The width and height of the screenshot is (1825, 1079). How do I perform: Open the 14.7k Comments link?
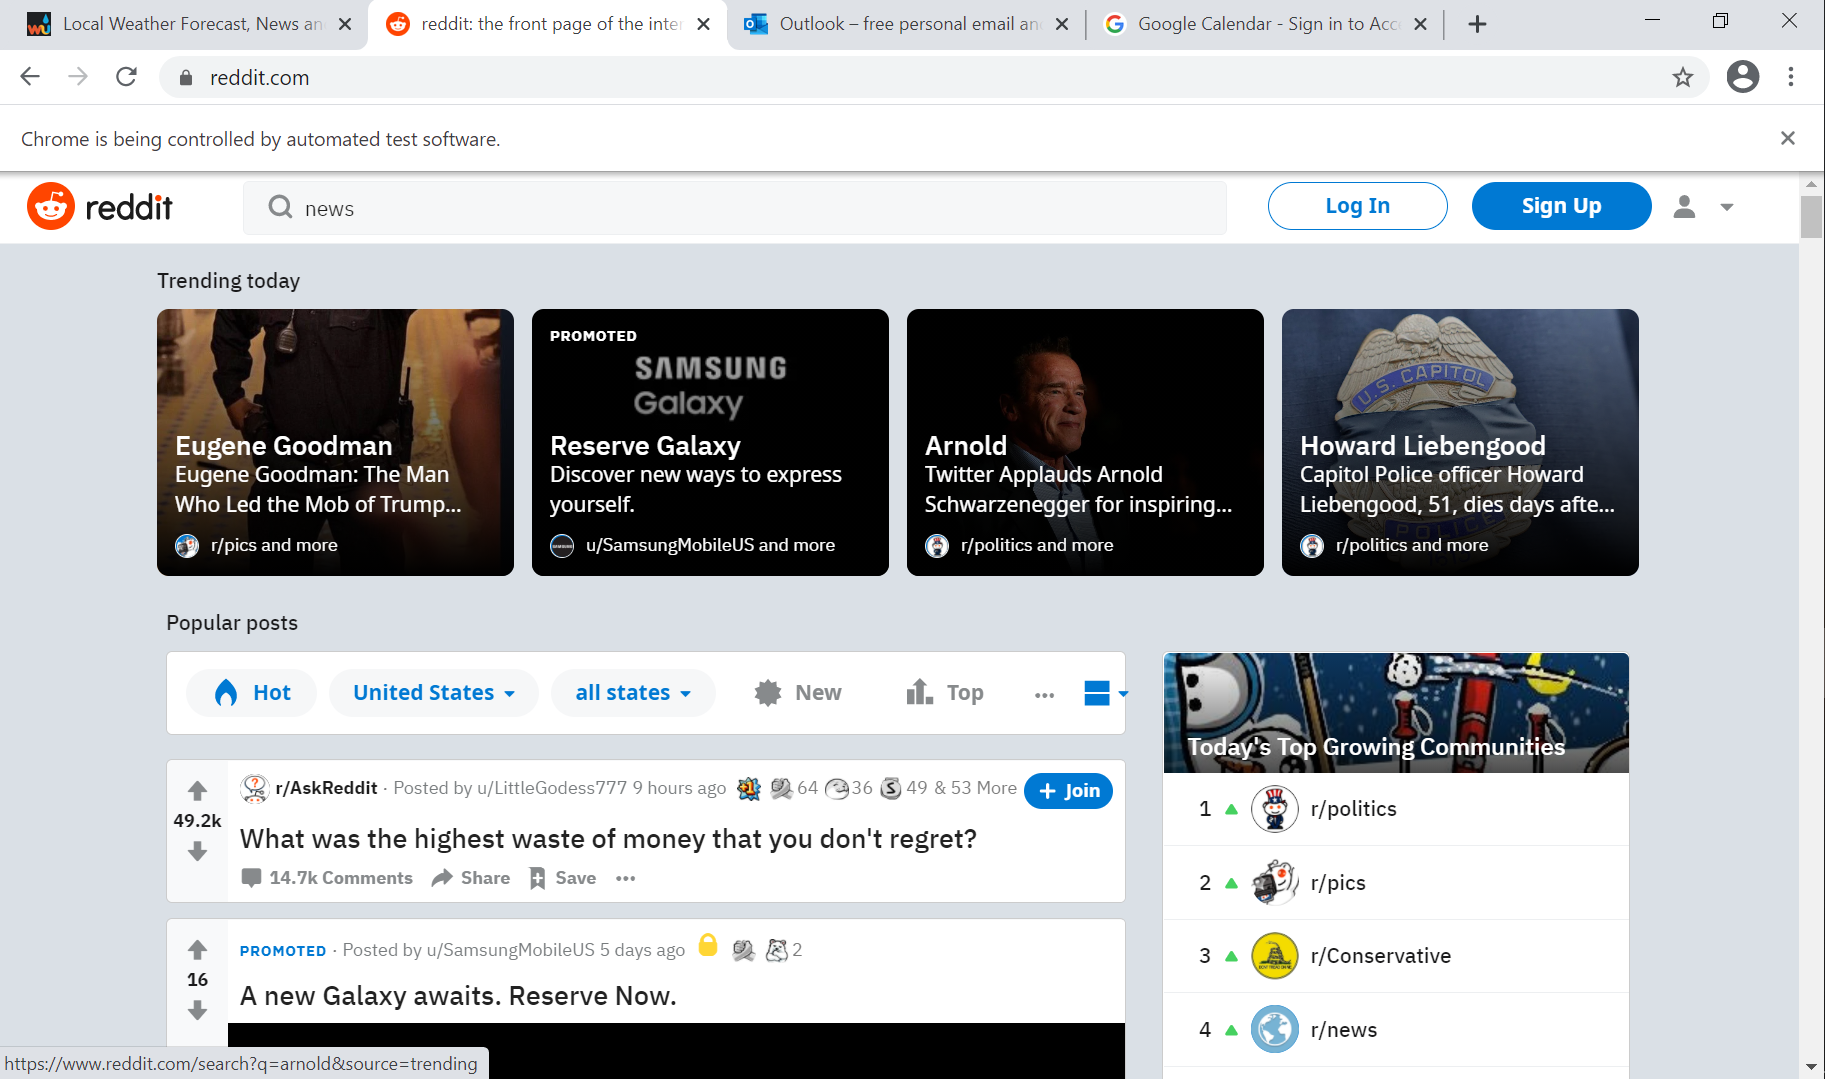tap(327, 878)
